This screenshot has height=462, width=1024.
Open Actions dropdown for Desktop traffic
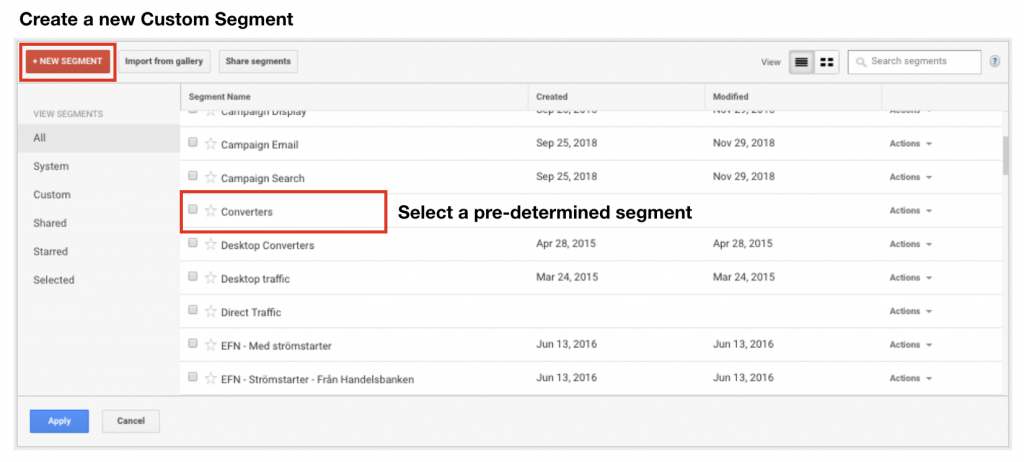pos(910,278)
